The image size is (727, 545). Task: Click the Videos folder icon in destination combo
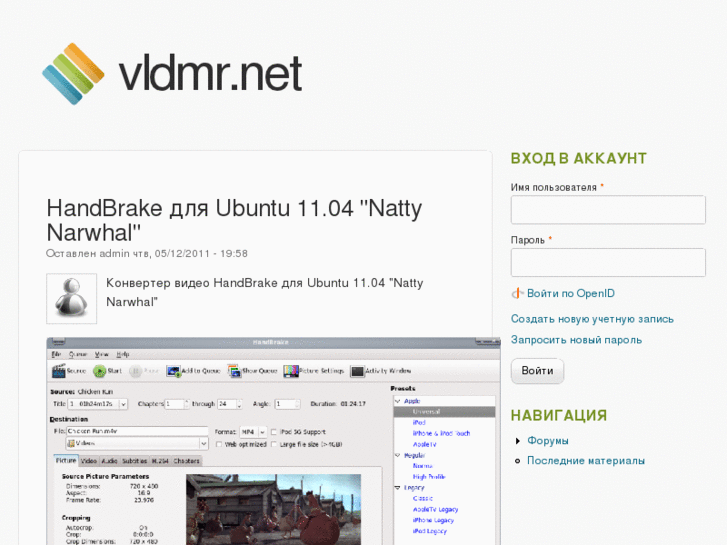71,443
